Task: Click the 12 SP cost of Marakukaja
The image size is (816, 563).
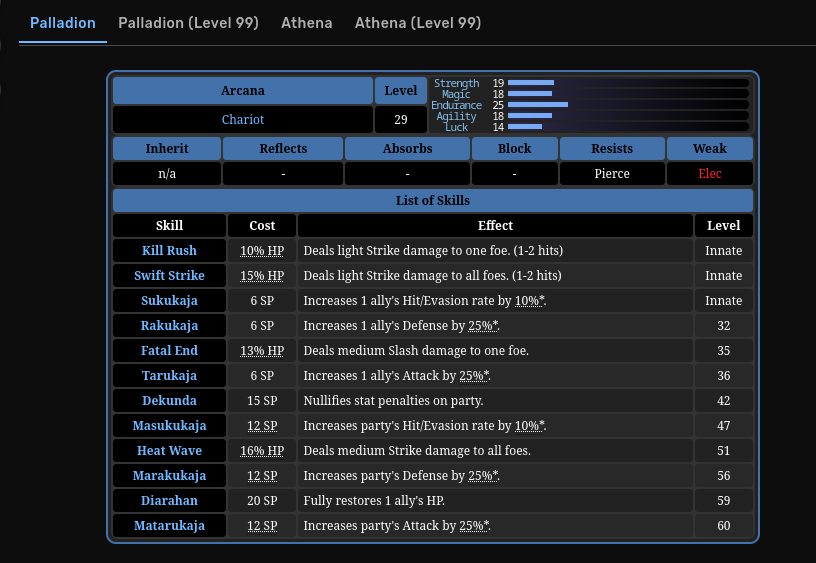Action: pos(262,476)
